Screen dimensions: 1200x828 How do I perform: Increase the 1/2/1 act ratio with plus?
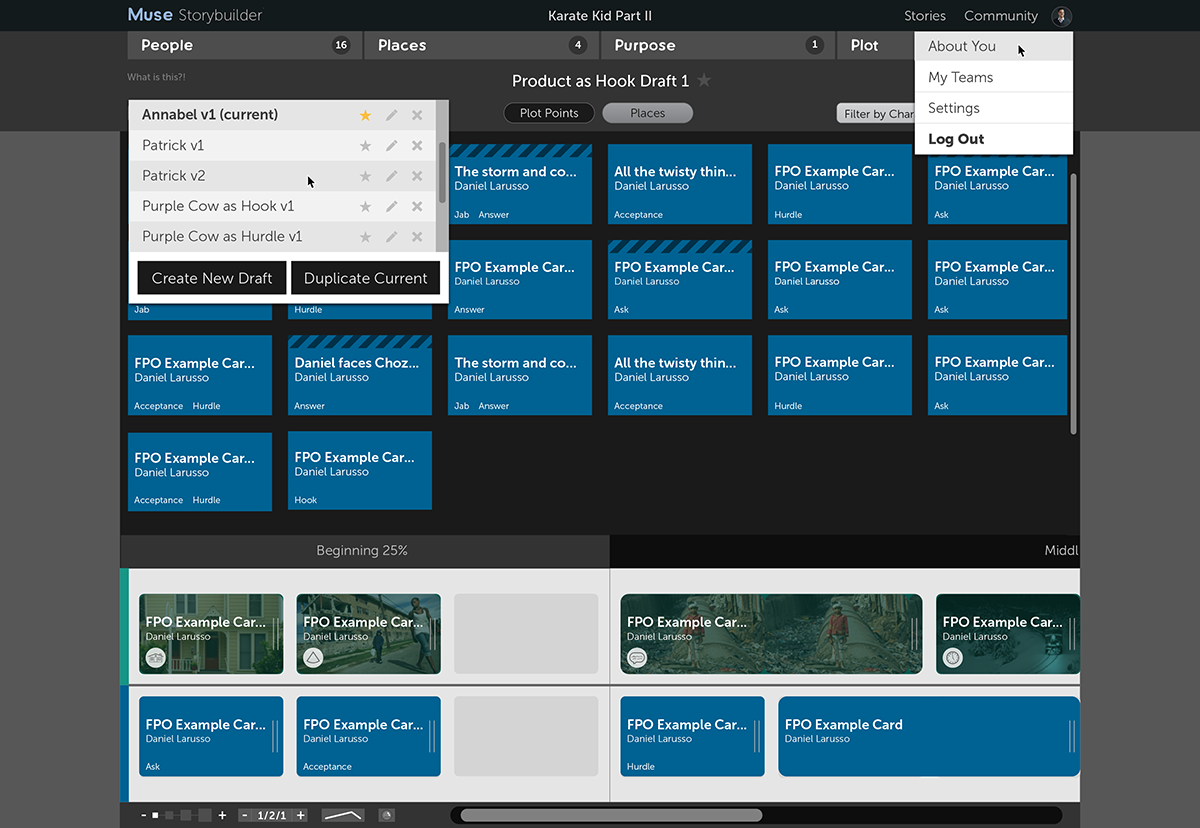click(x=300, y=815)
